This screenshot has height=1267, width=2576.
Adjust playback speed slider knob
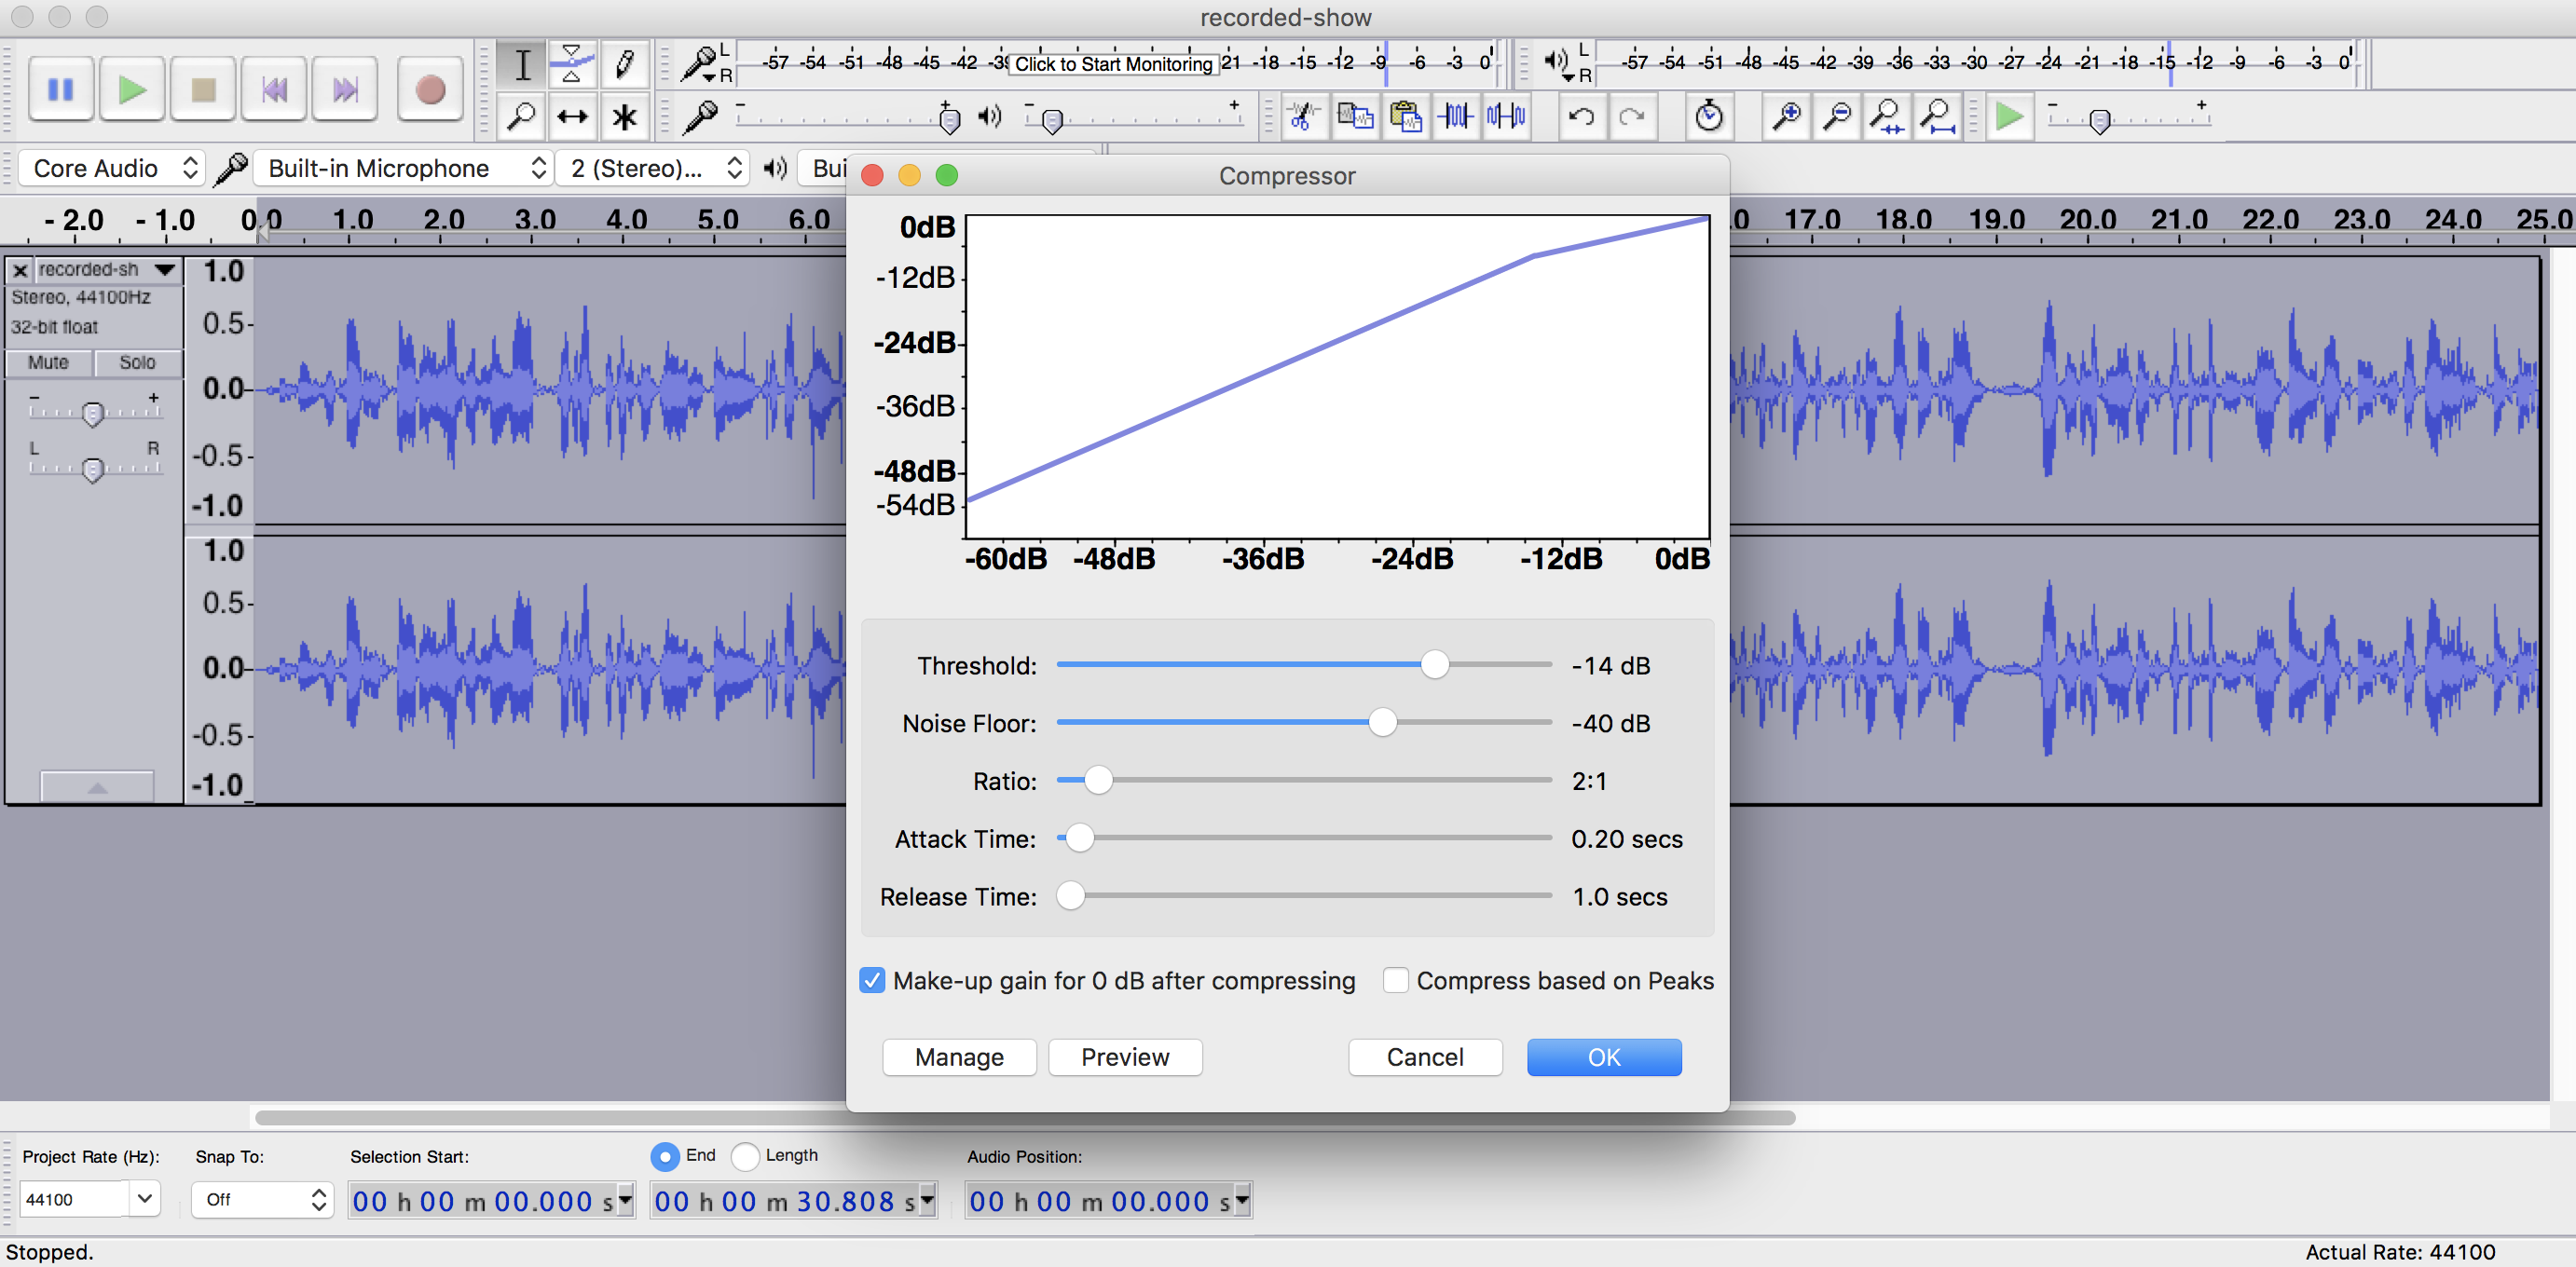click(2100, 121)
